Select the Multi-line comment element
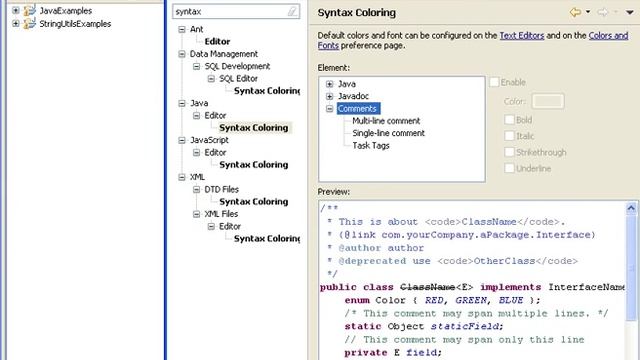This screenshot has width=640, height=360. 386,121
